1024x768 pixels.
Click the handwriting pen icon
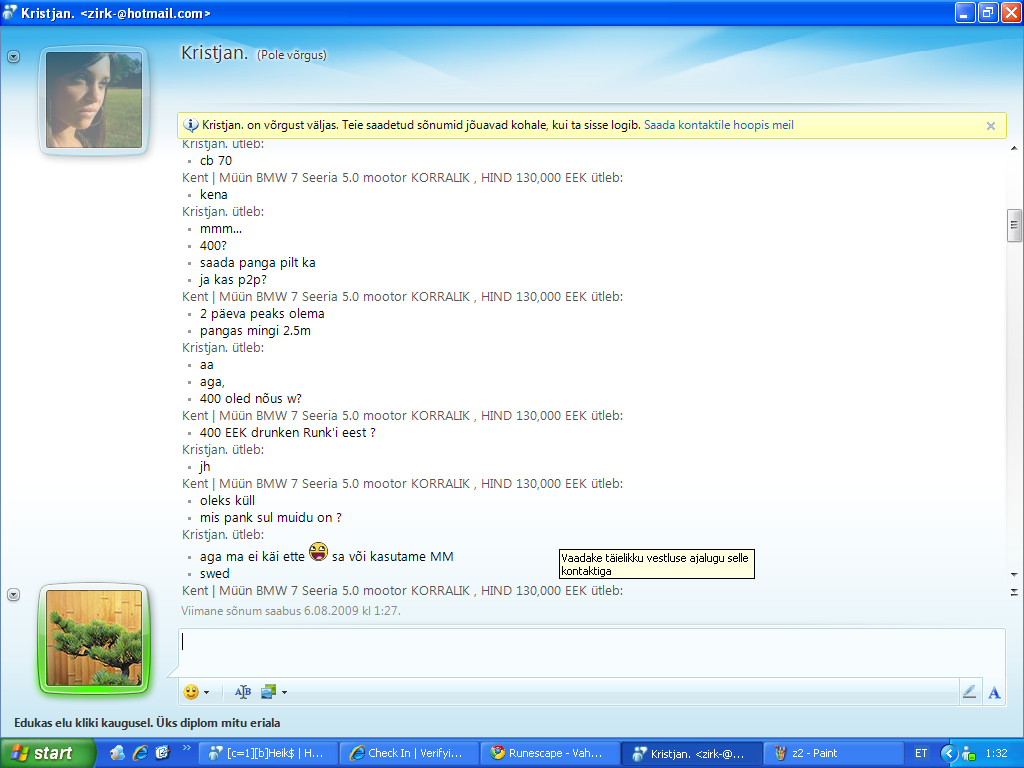tap(968, 691)
